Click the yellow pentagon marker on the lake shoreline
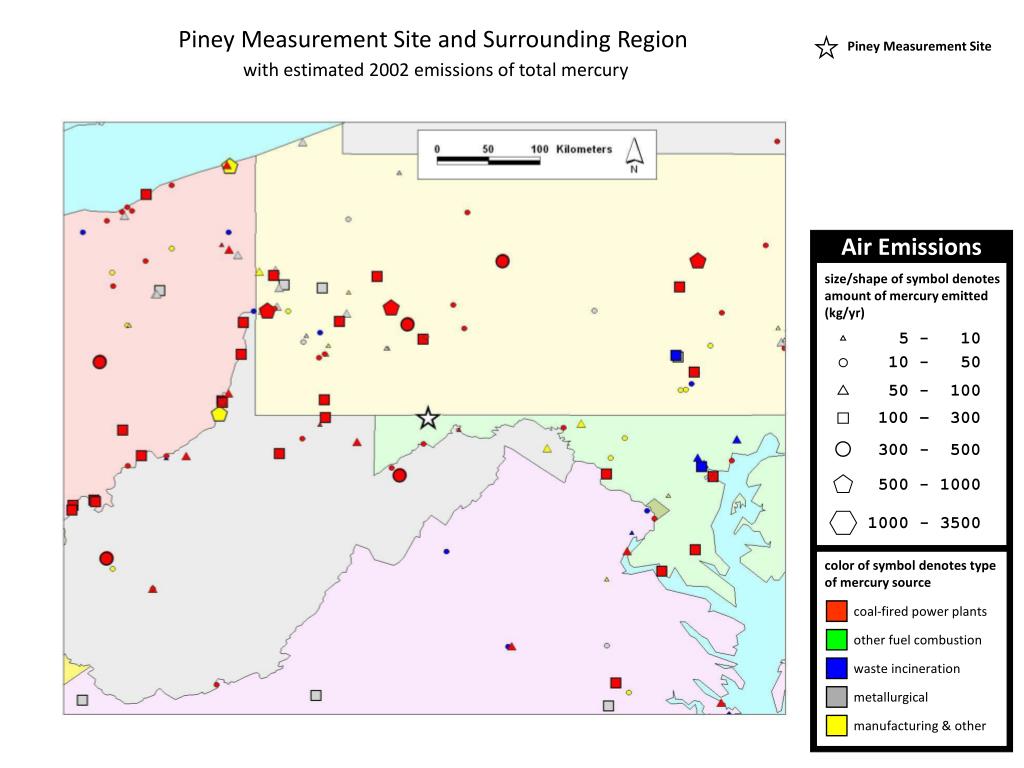This screenshot has width=1024, height=768. tap(229, 166)
